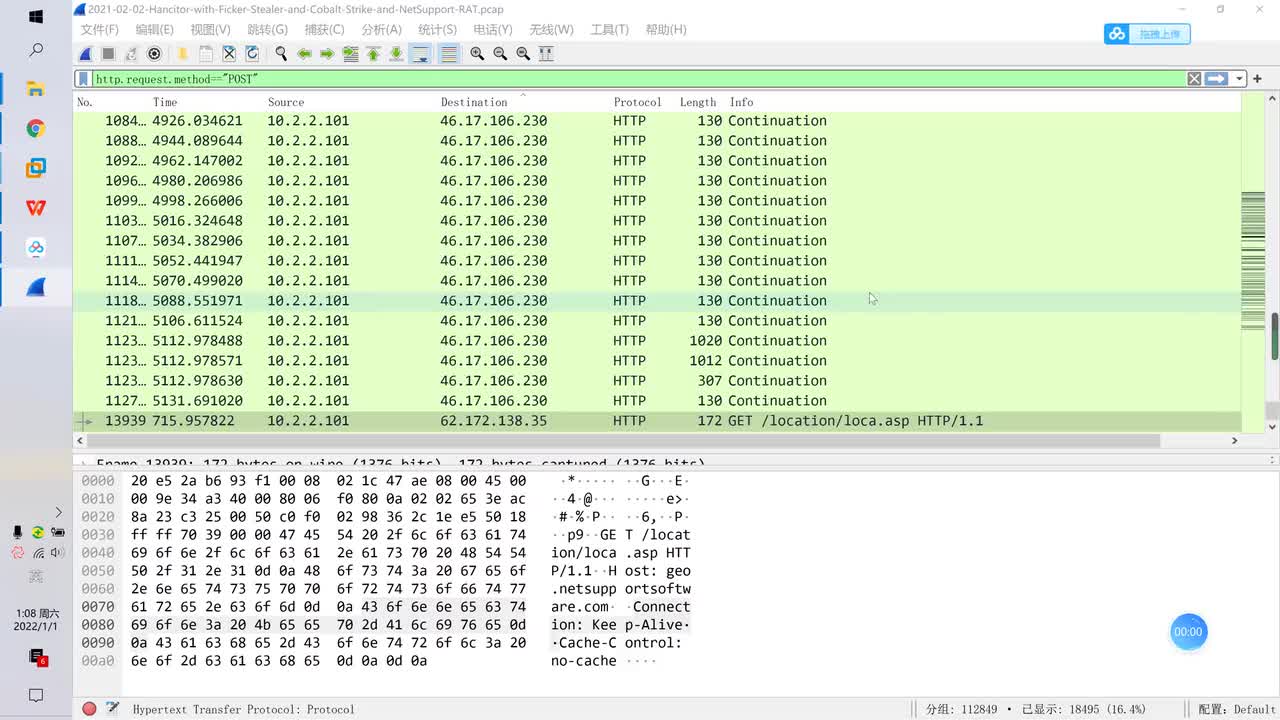
Task: Sort packets by the Source column
Action: (286, 102)
